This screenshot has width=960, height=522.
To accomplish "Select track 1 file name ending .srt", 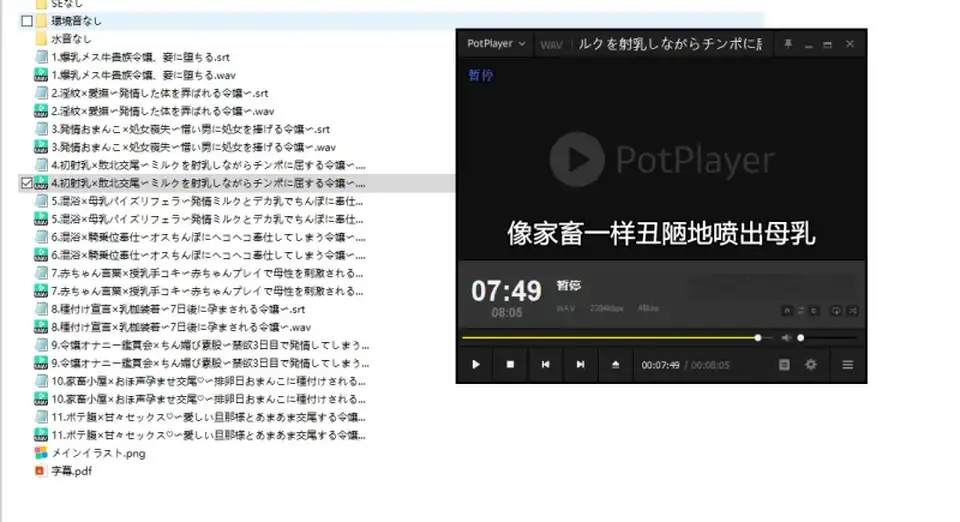I will (x=141, y=57).
